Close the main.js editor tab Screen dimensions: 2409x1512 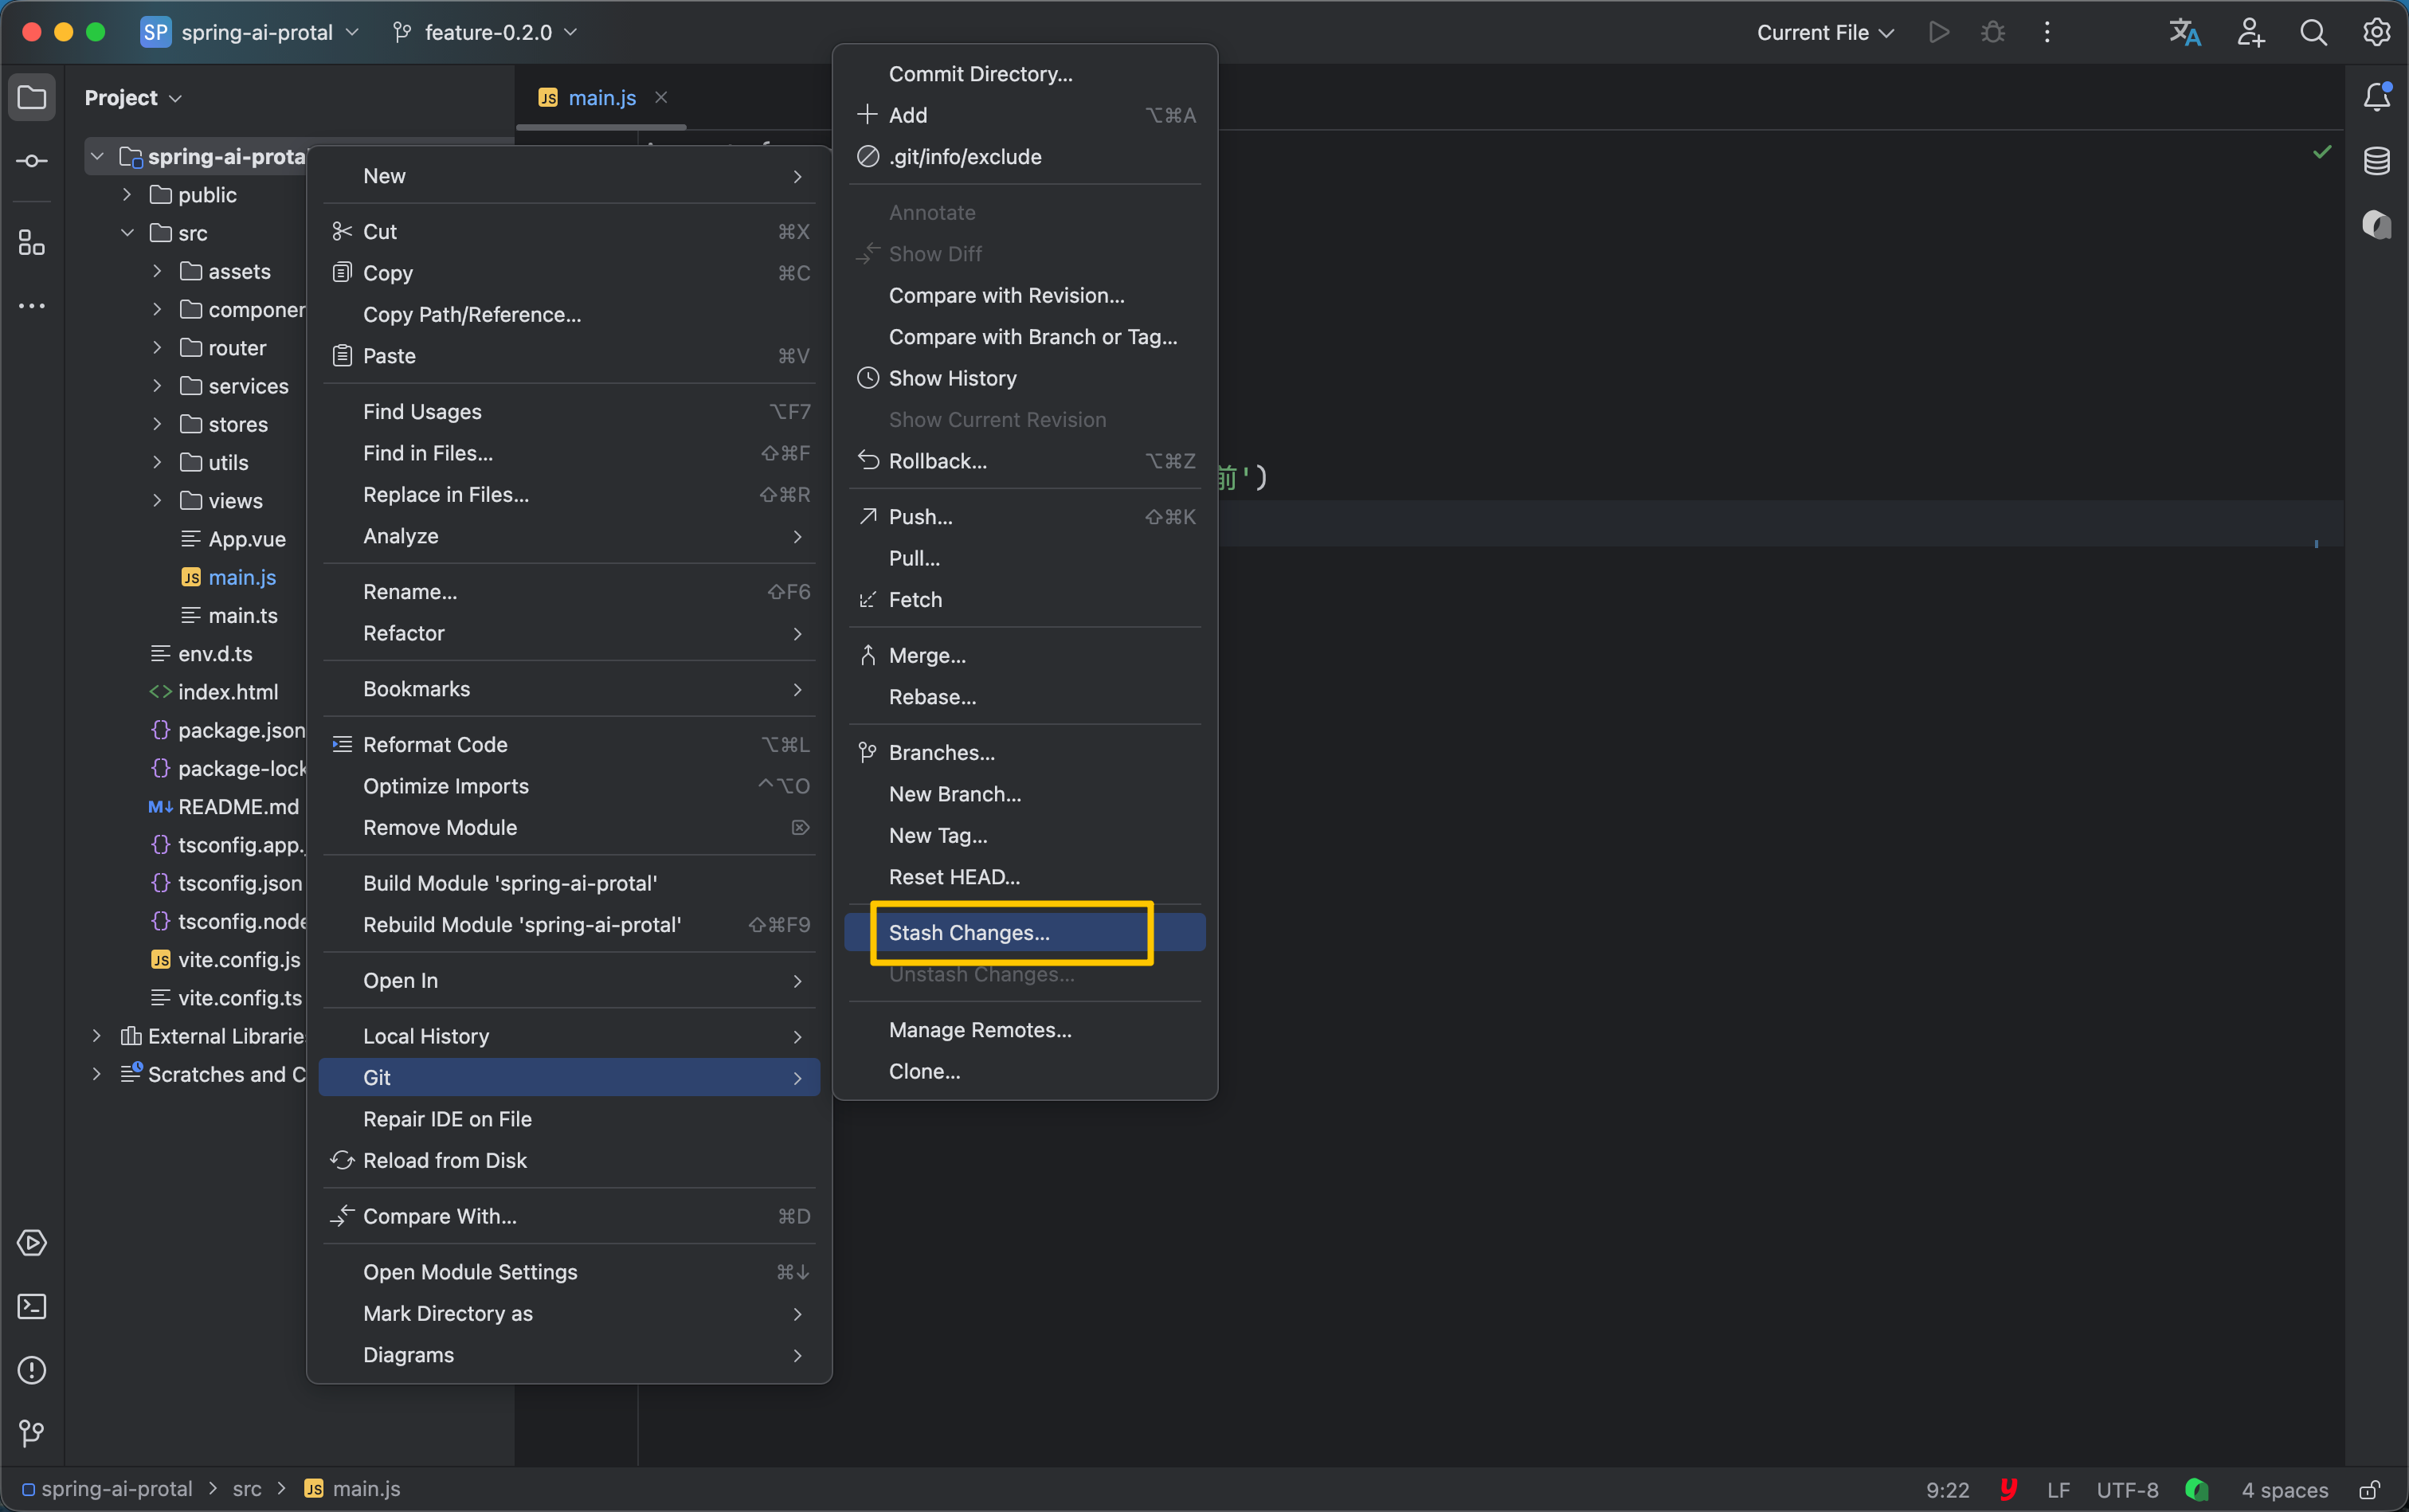(x=661, y=97)
